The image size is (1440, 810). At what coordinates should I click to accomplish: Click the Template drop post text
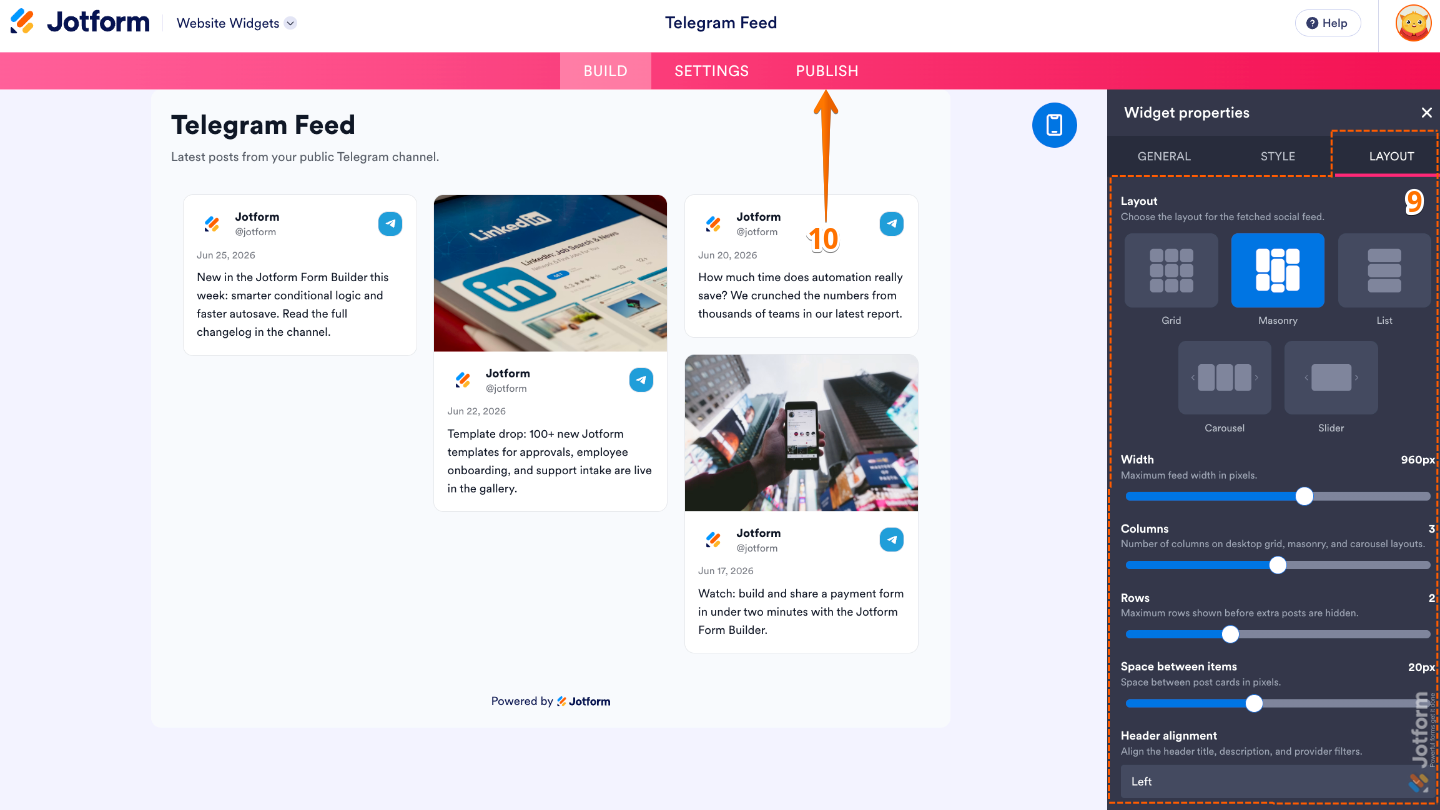[549, 461]
